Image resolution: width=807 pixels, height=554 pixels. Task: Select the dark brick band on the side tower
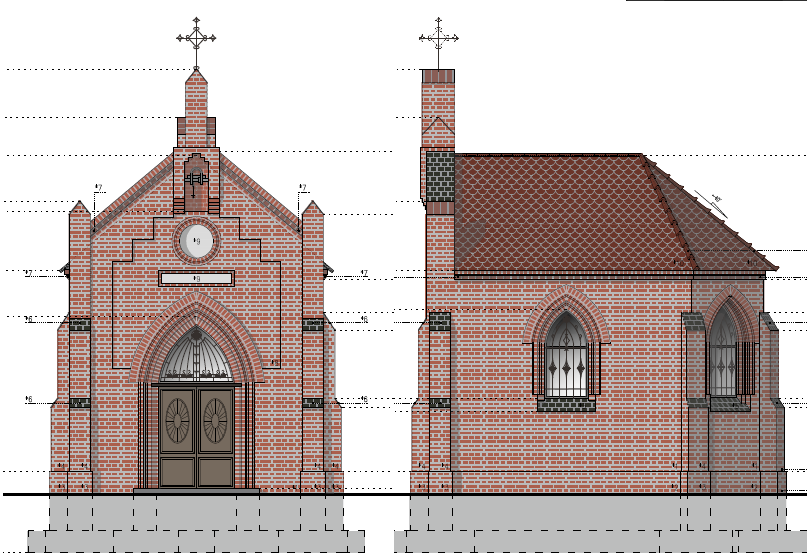coord(439,175)
